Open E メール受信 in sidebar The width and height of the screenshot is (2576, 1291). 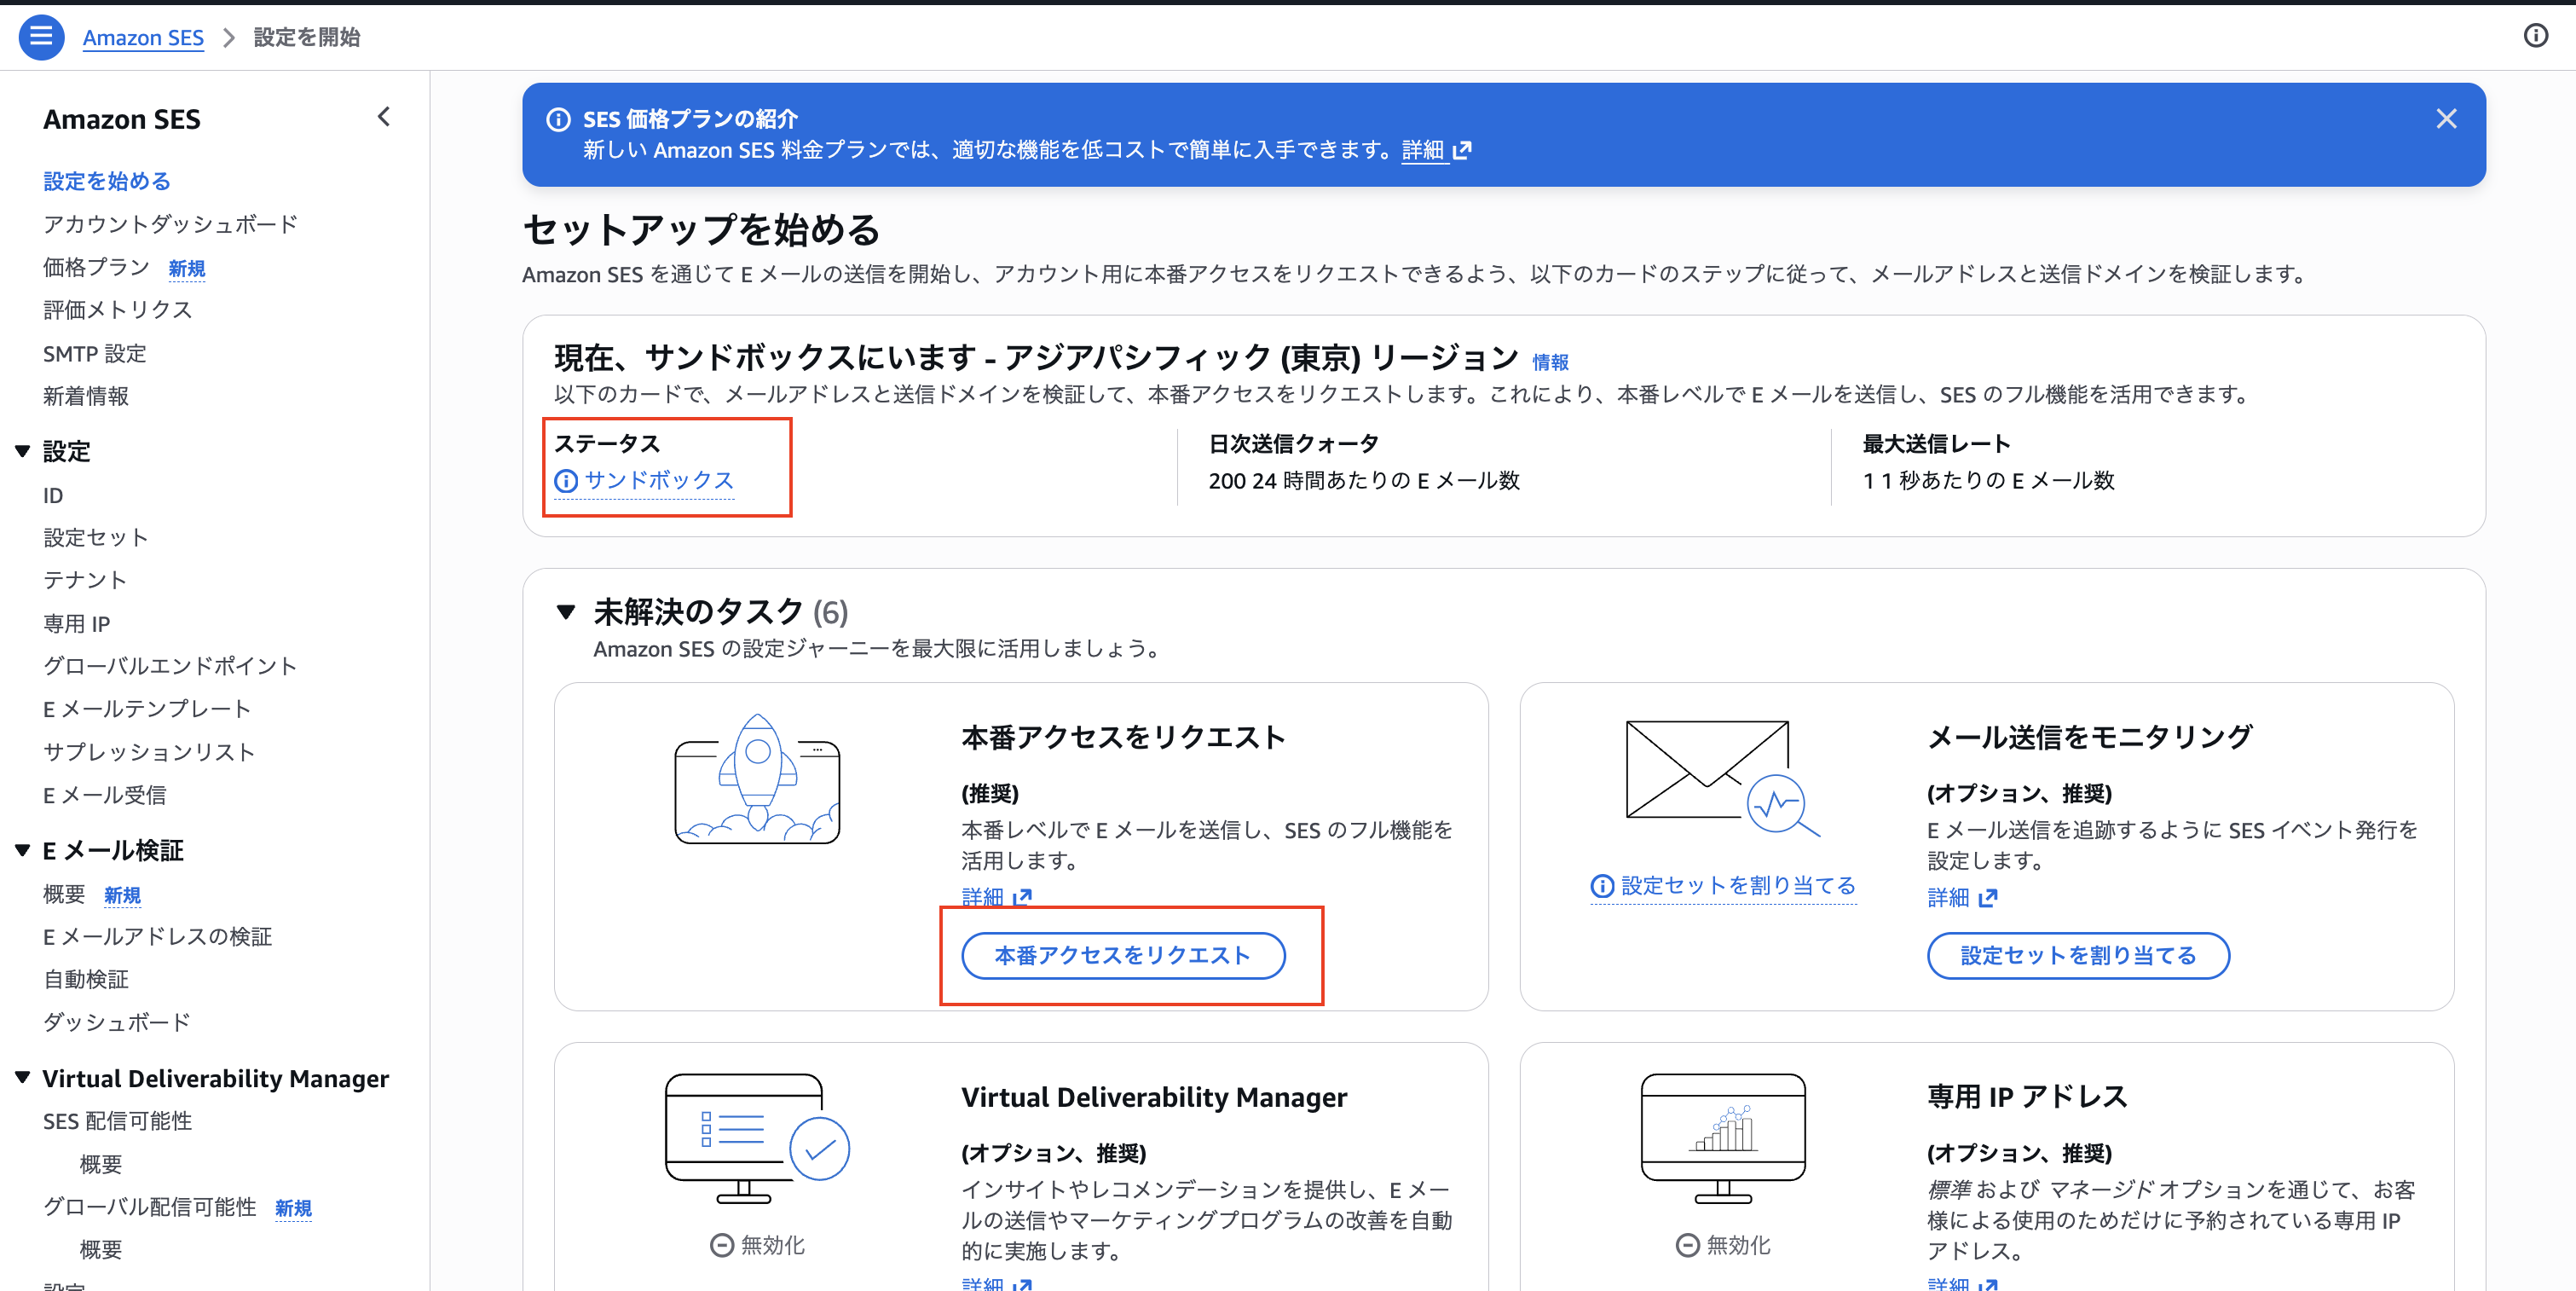tap(105, 795)
